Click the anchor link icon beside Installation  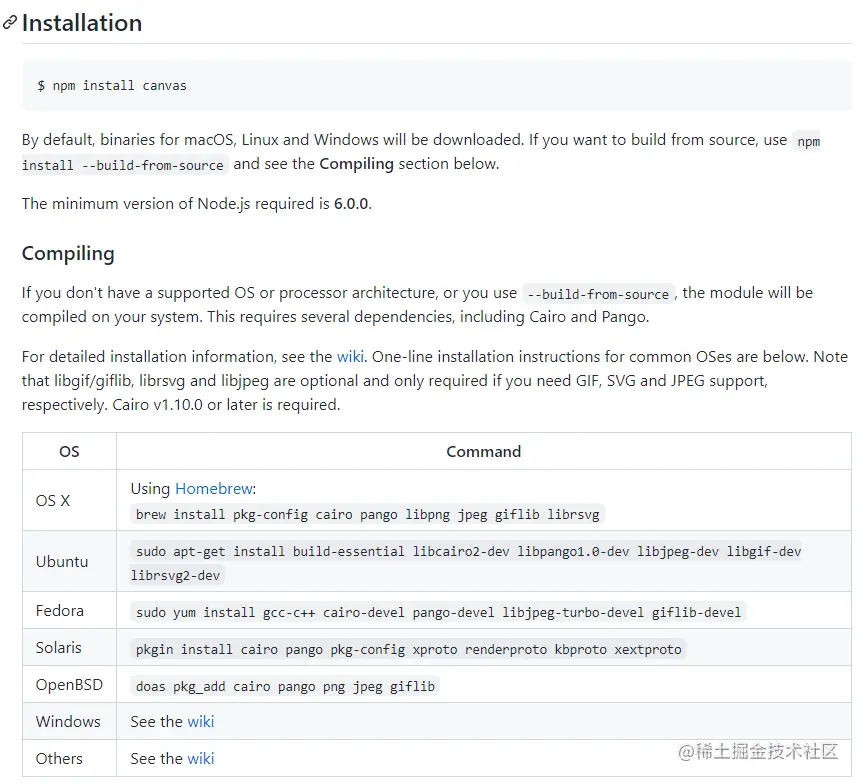tap(10, 23)
